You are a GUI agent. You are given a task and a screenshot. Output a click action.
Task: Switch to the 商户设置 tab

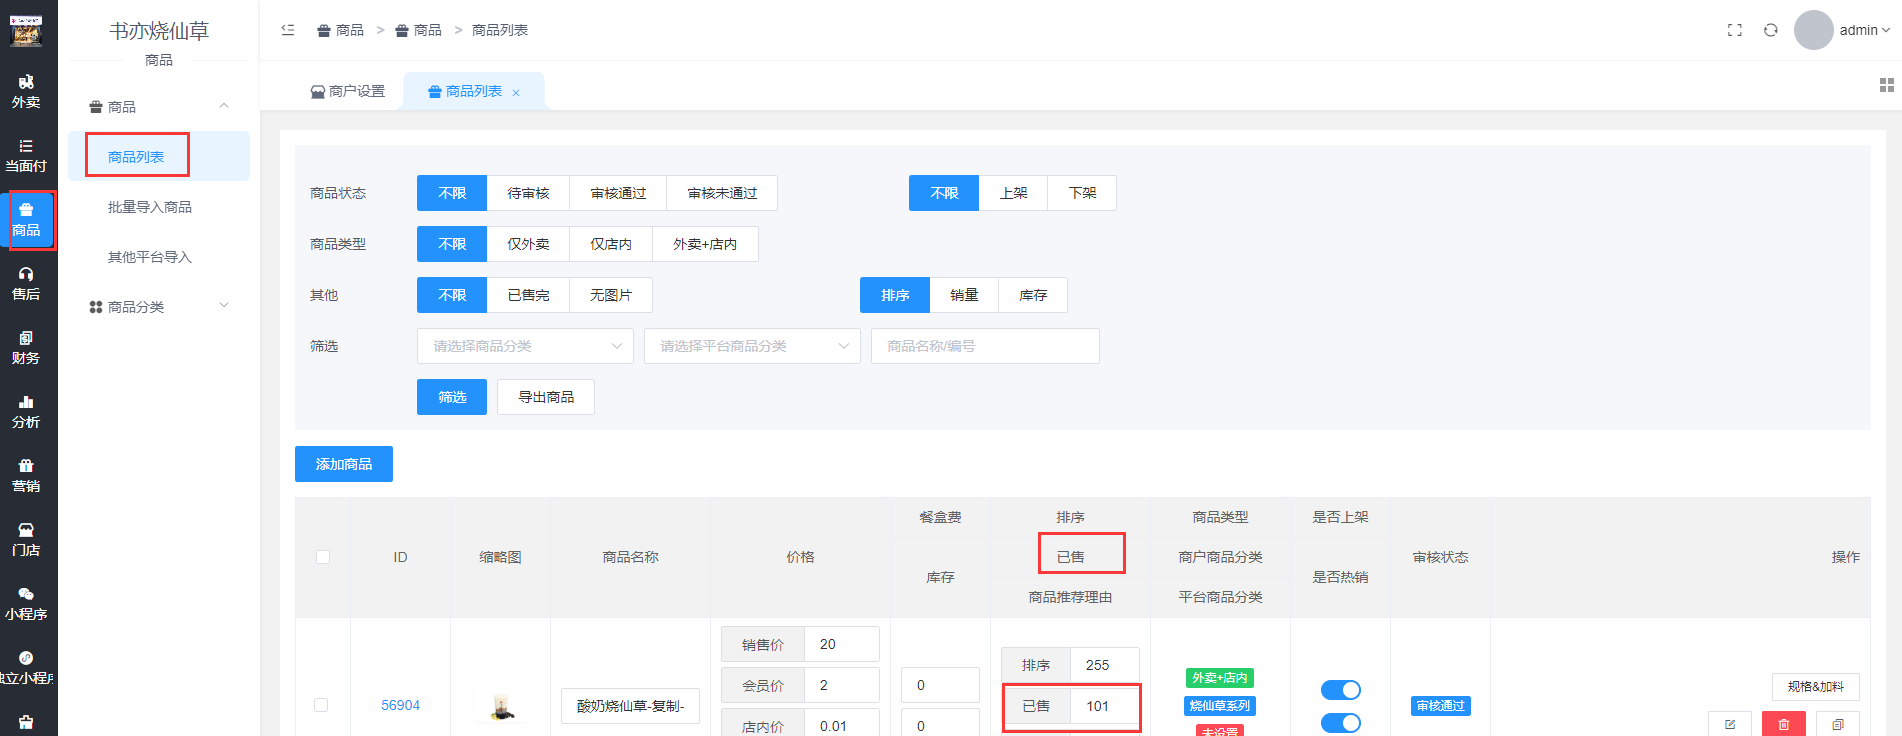click(347, 91)
